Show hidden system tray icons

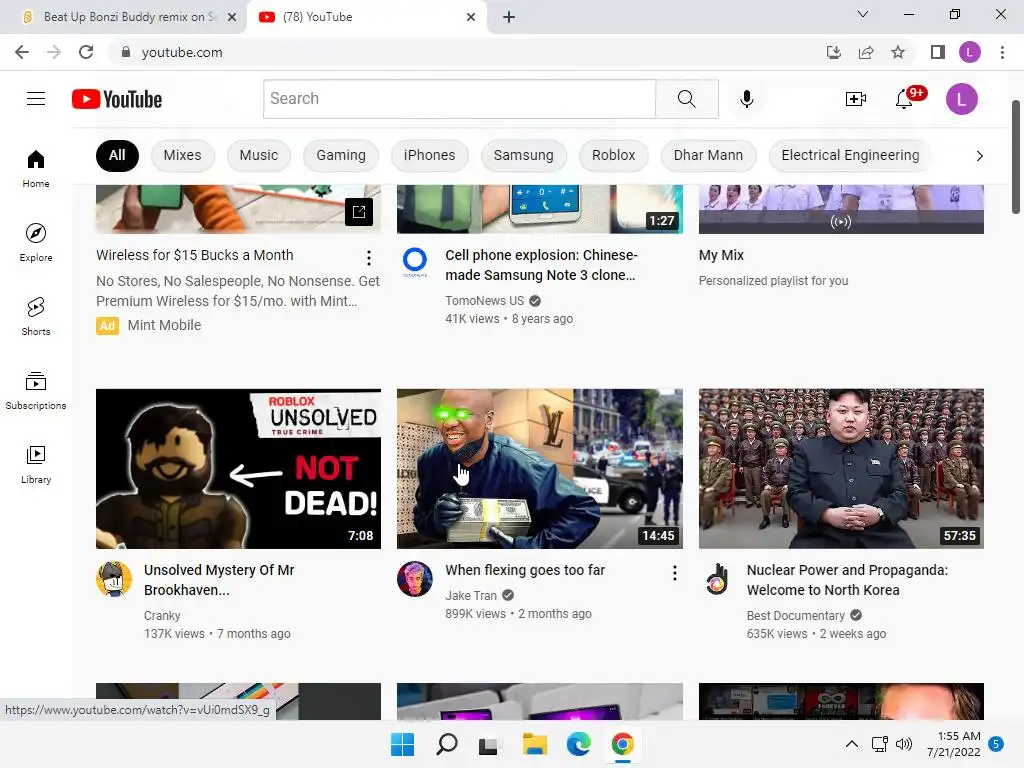click(852, 744)
